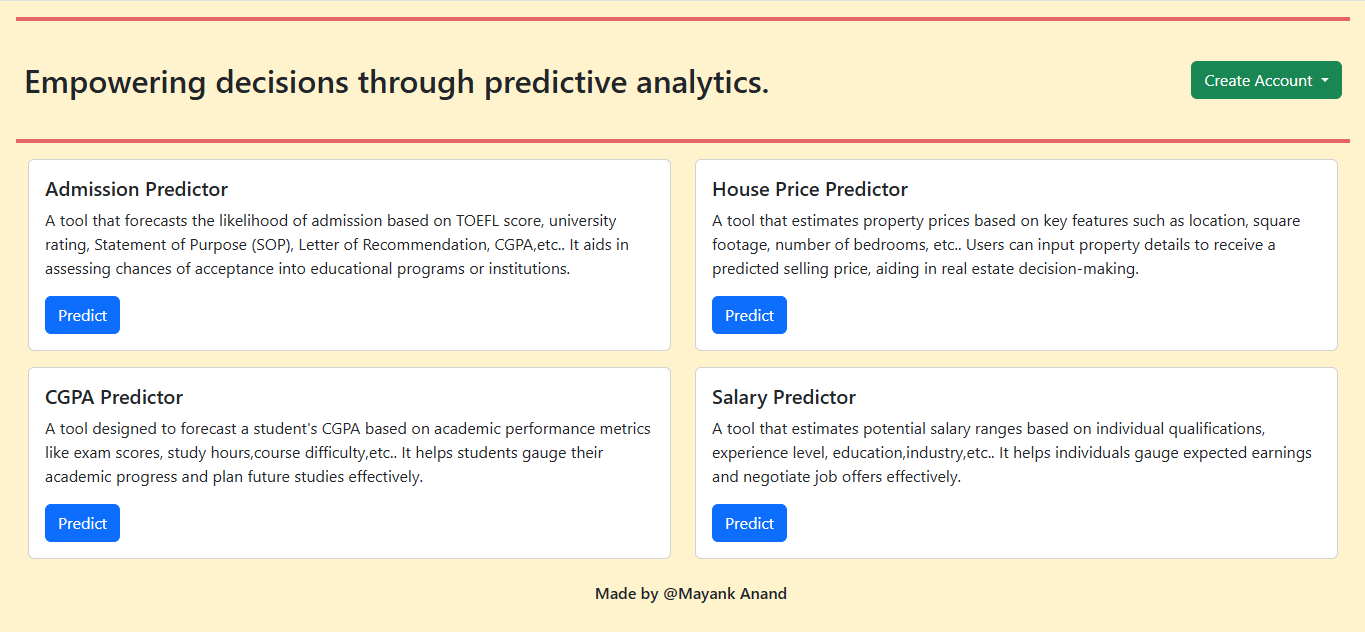Click Predict under House Price Predictor

click(x=749, y=315)
